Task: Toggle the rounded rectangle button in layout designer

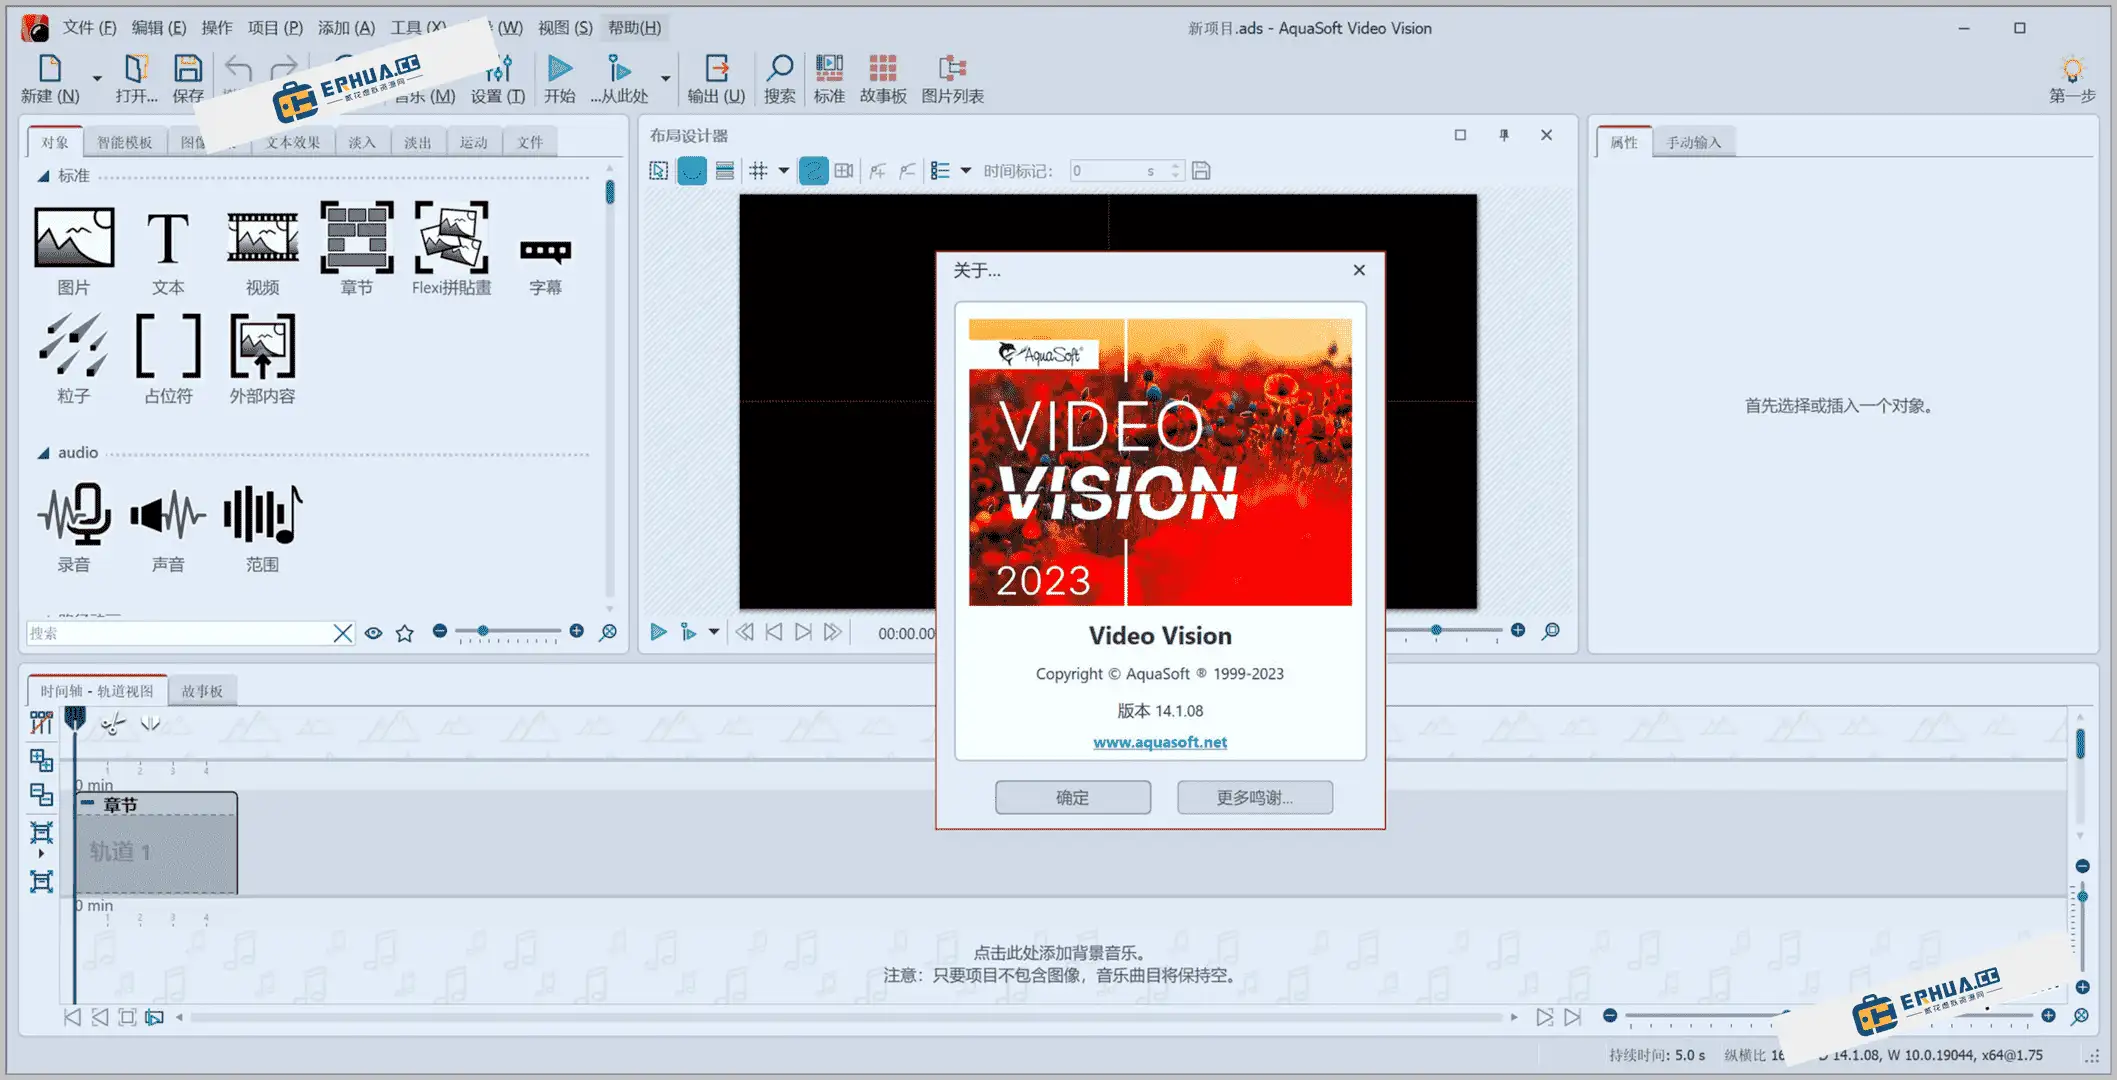Action: click(x=692, y=171)
